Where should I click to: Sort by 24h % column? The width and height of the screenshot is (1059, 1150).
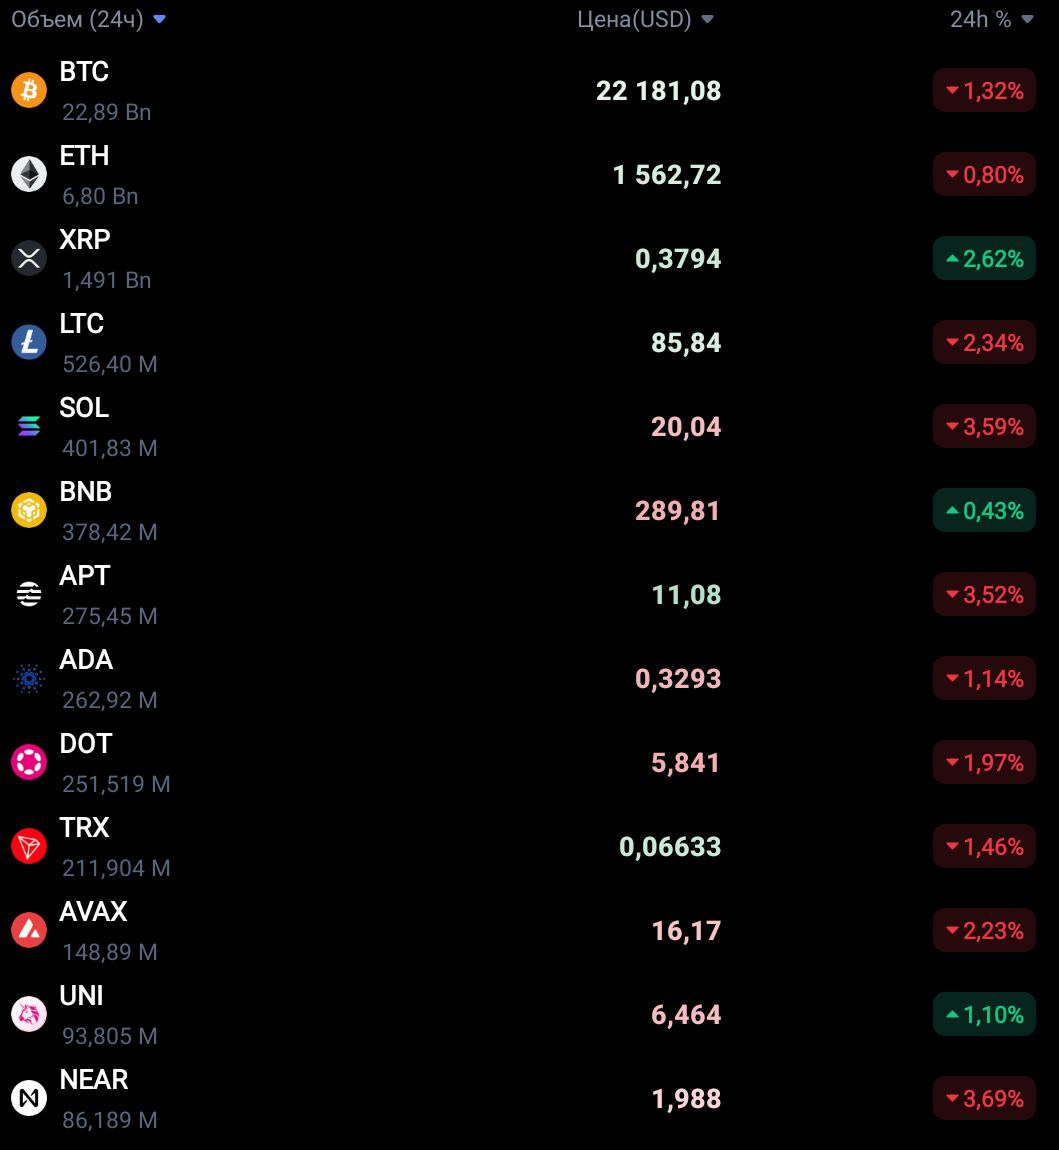pyautogui.click(x=992, y=19)
